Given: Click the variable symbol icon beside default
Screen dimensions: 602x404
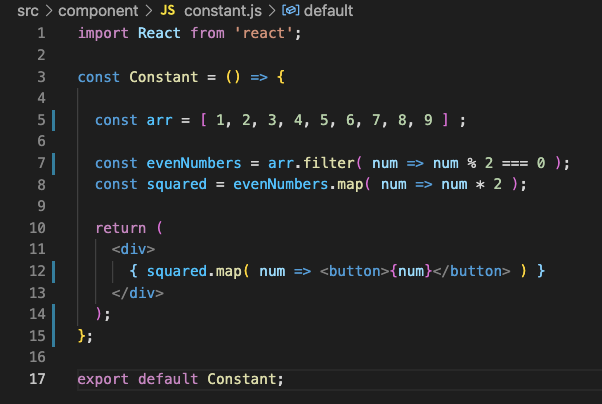Looking at the screenshot, I should tap(291, 10).
